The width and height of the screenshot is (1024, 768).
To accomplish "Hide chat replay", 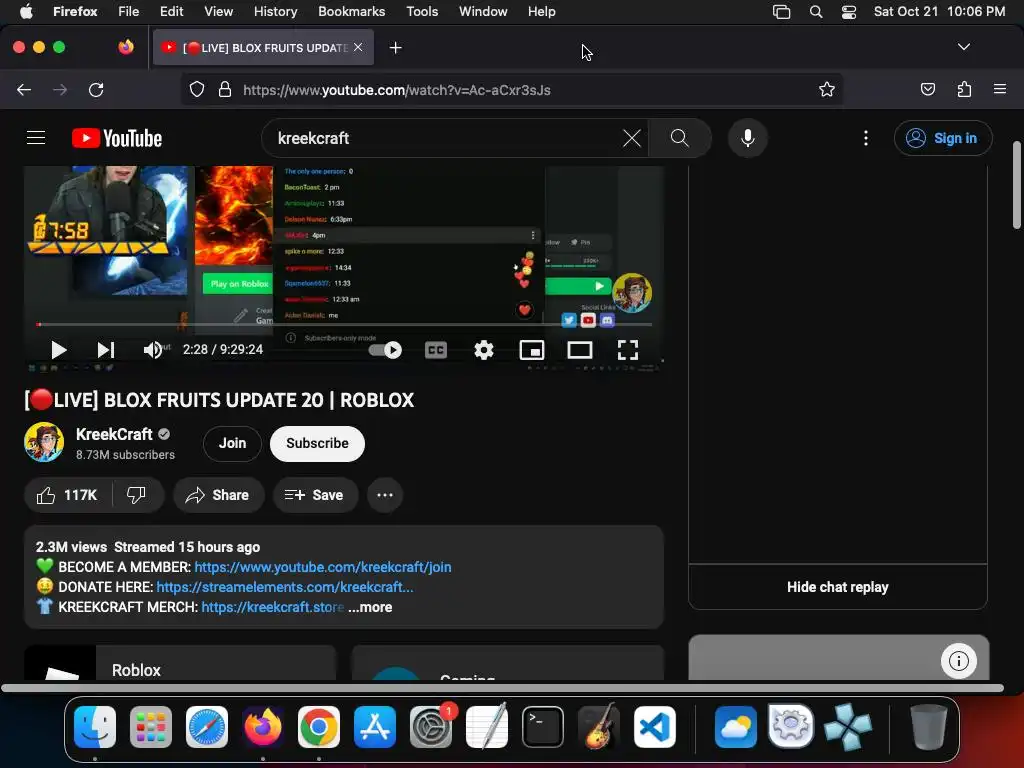I will tap(838, 587).
